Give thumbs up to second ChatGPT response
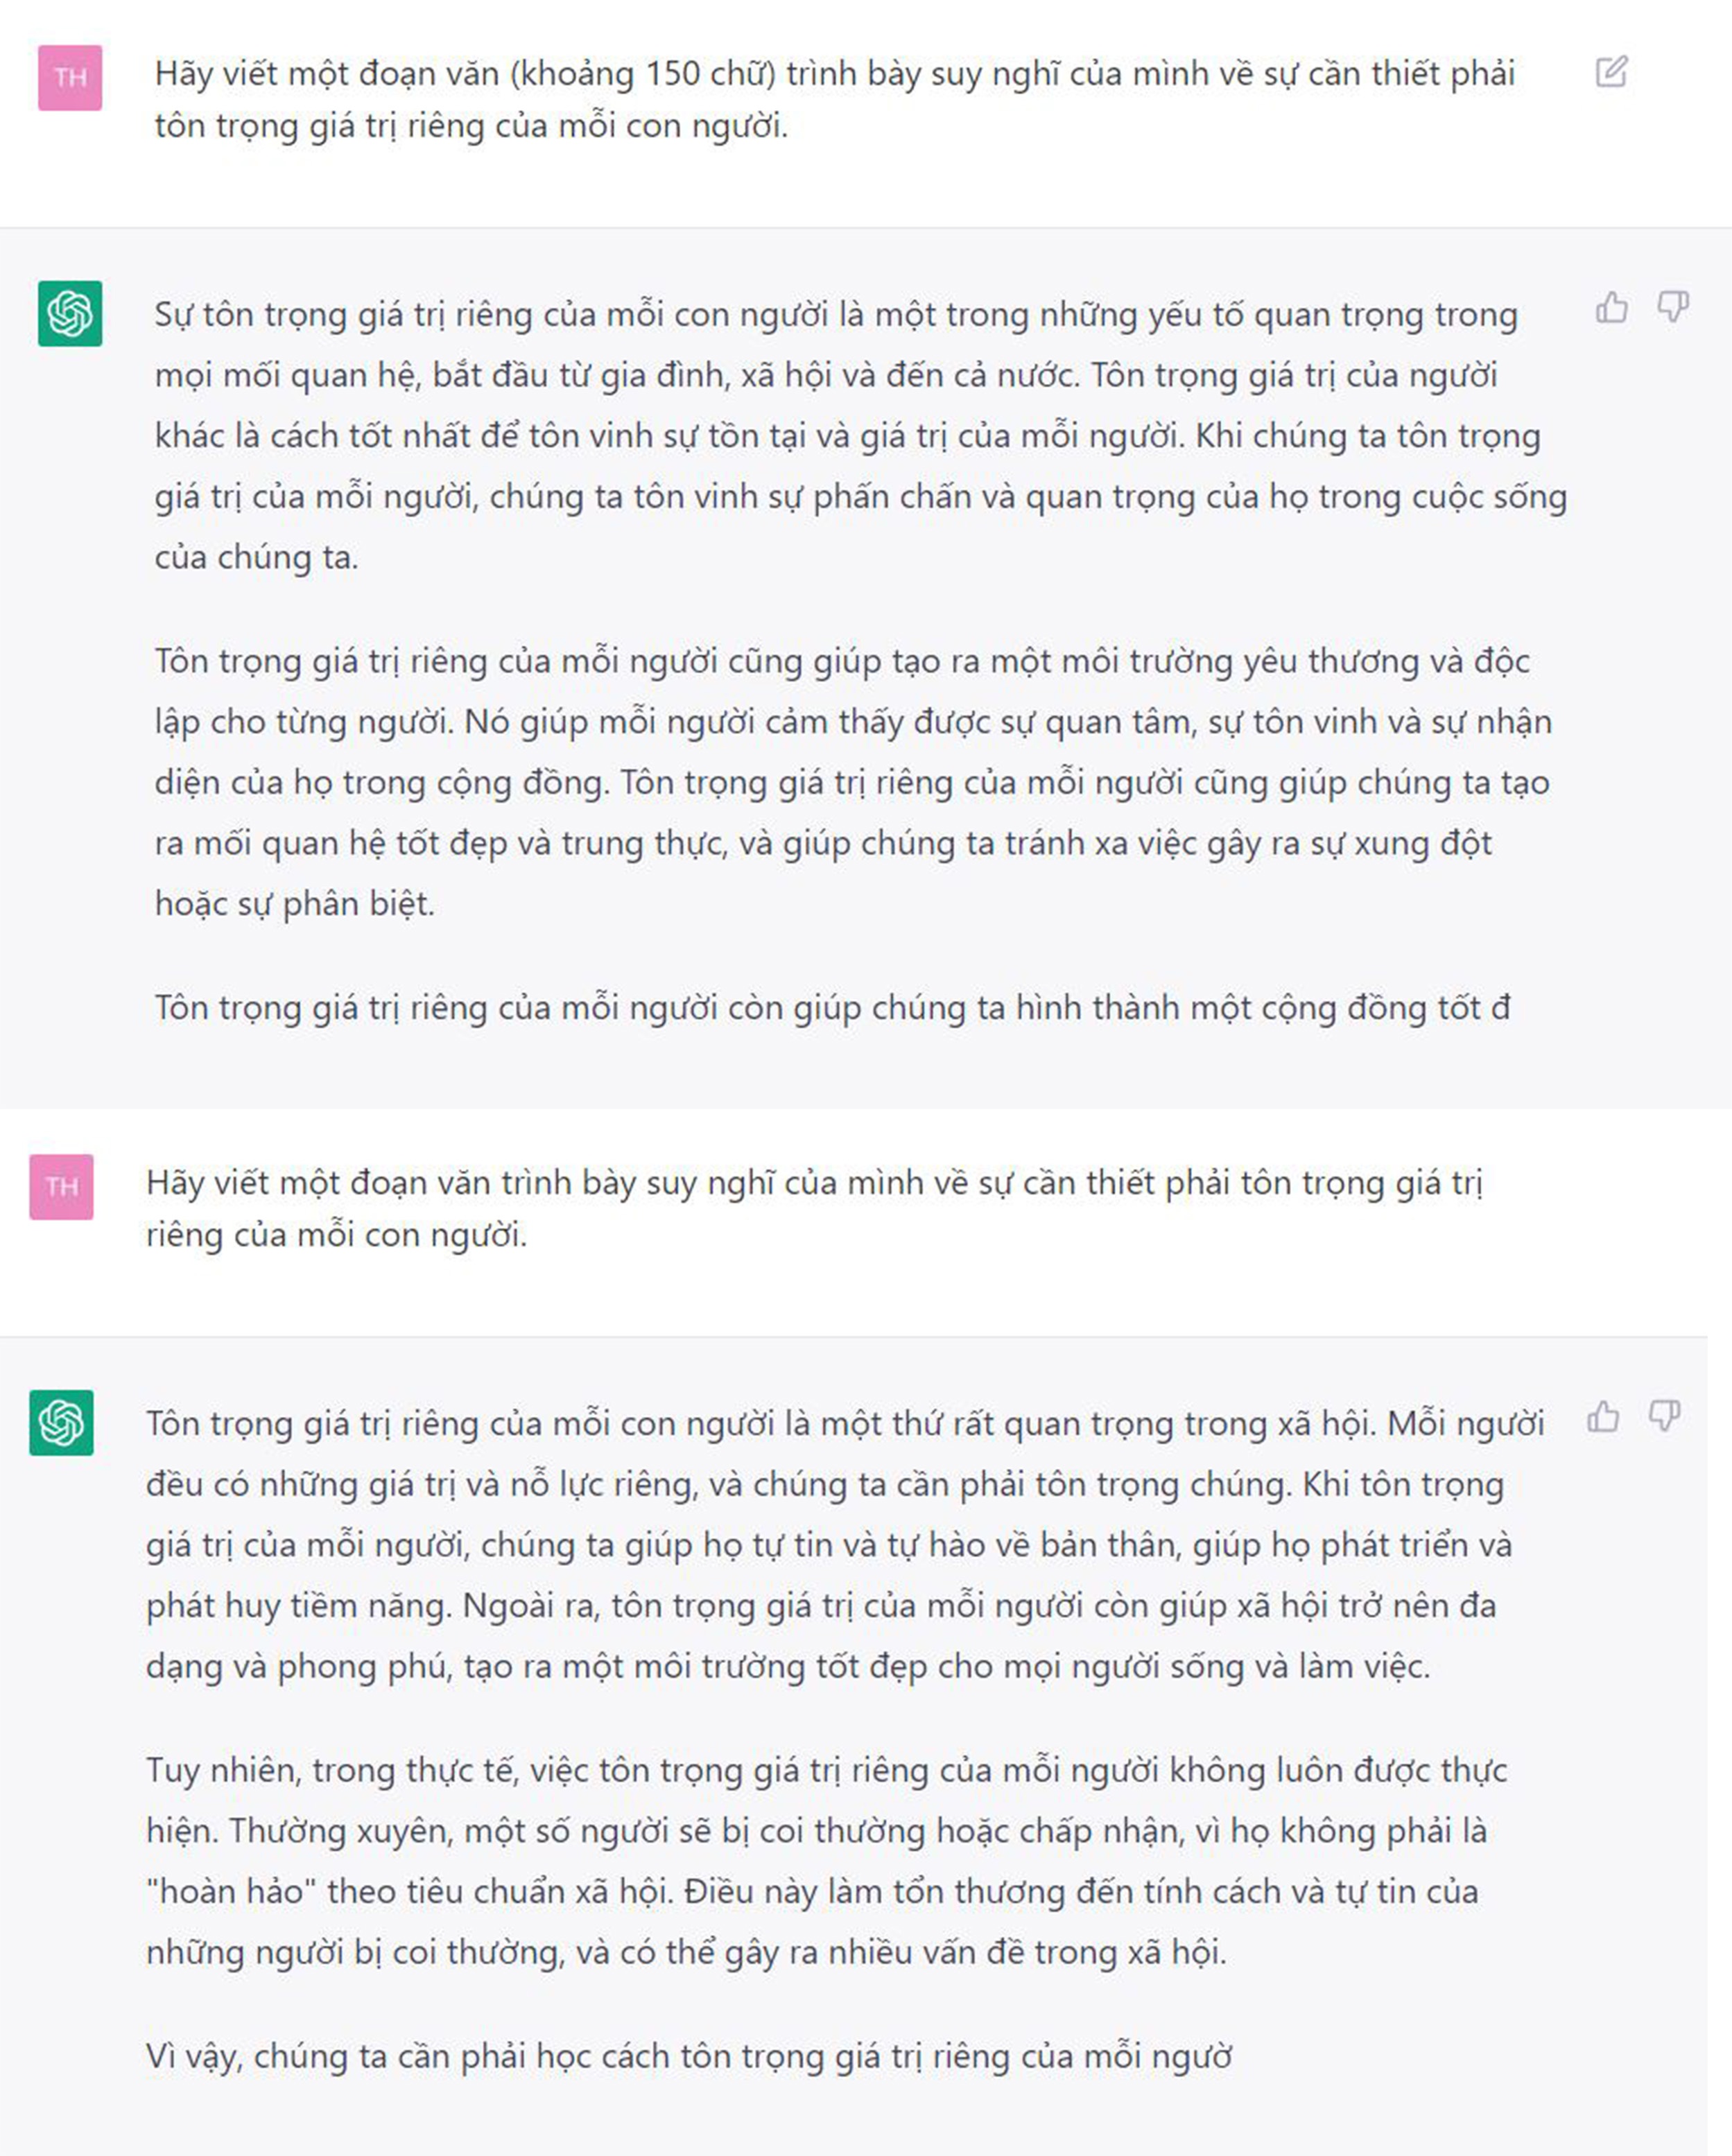 1602,1417
